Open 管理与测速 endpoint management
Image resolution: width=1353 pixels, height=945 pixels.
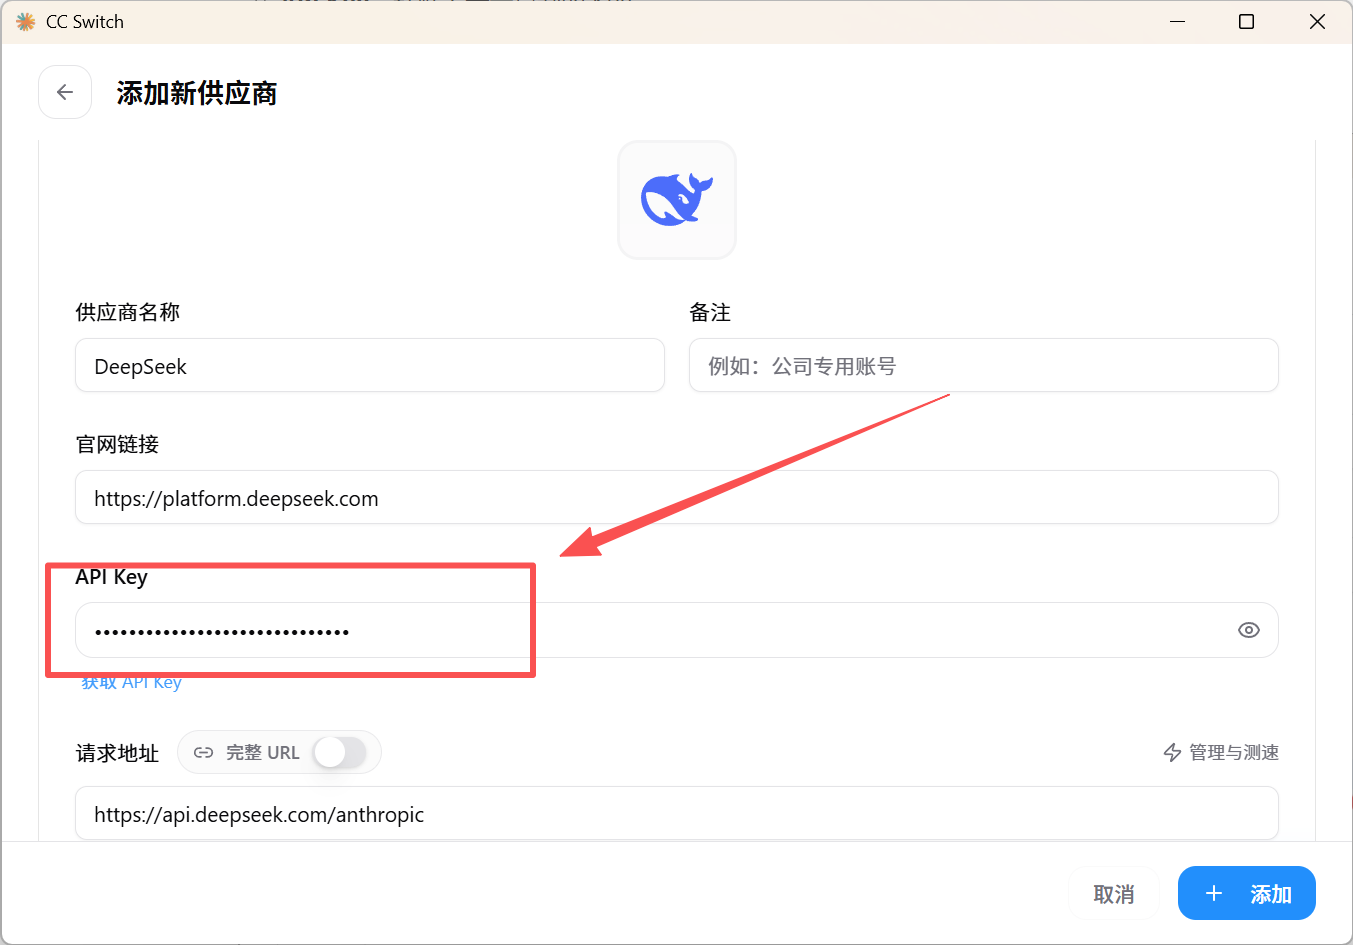[x=1221, y=752]
